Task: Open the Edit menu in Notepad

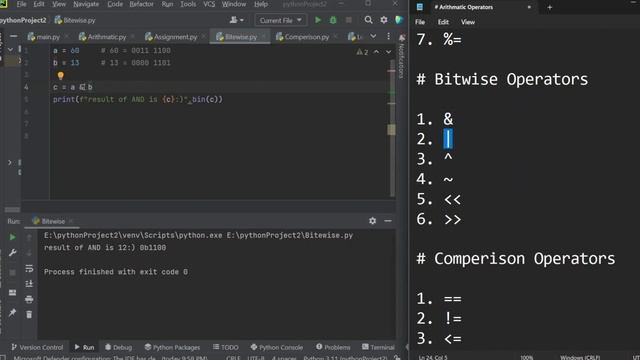Action: [443, 22]
